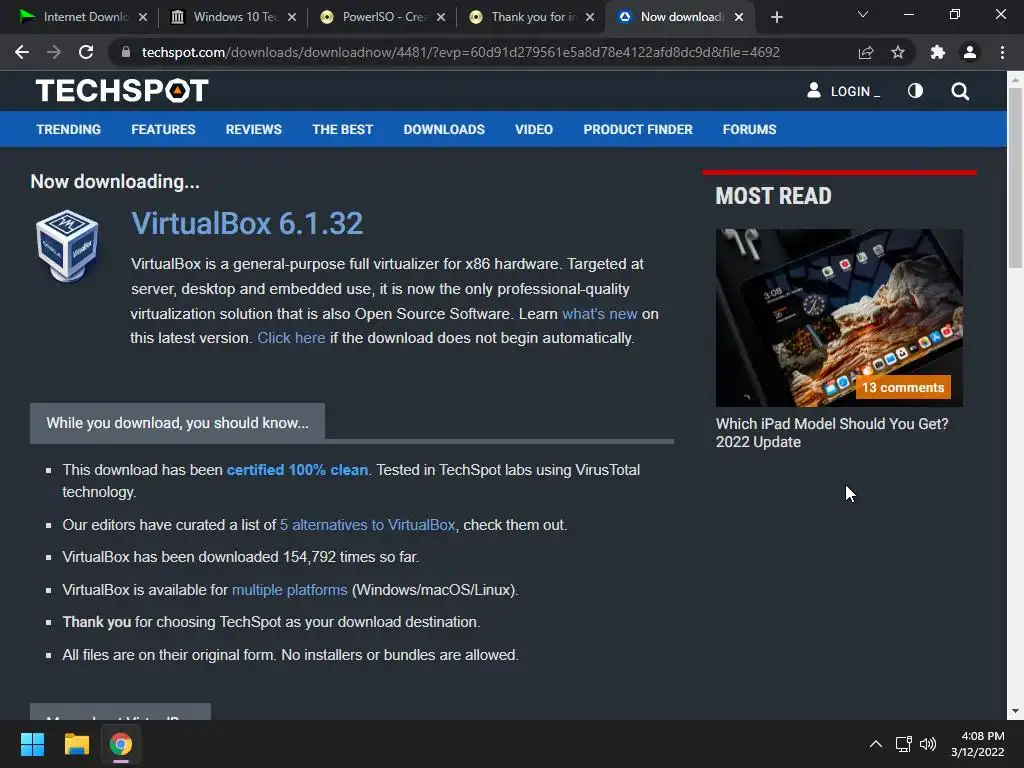Read Which iPad Model Should You Get
The image size is (1024, 768).
tap(832, 433)
